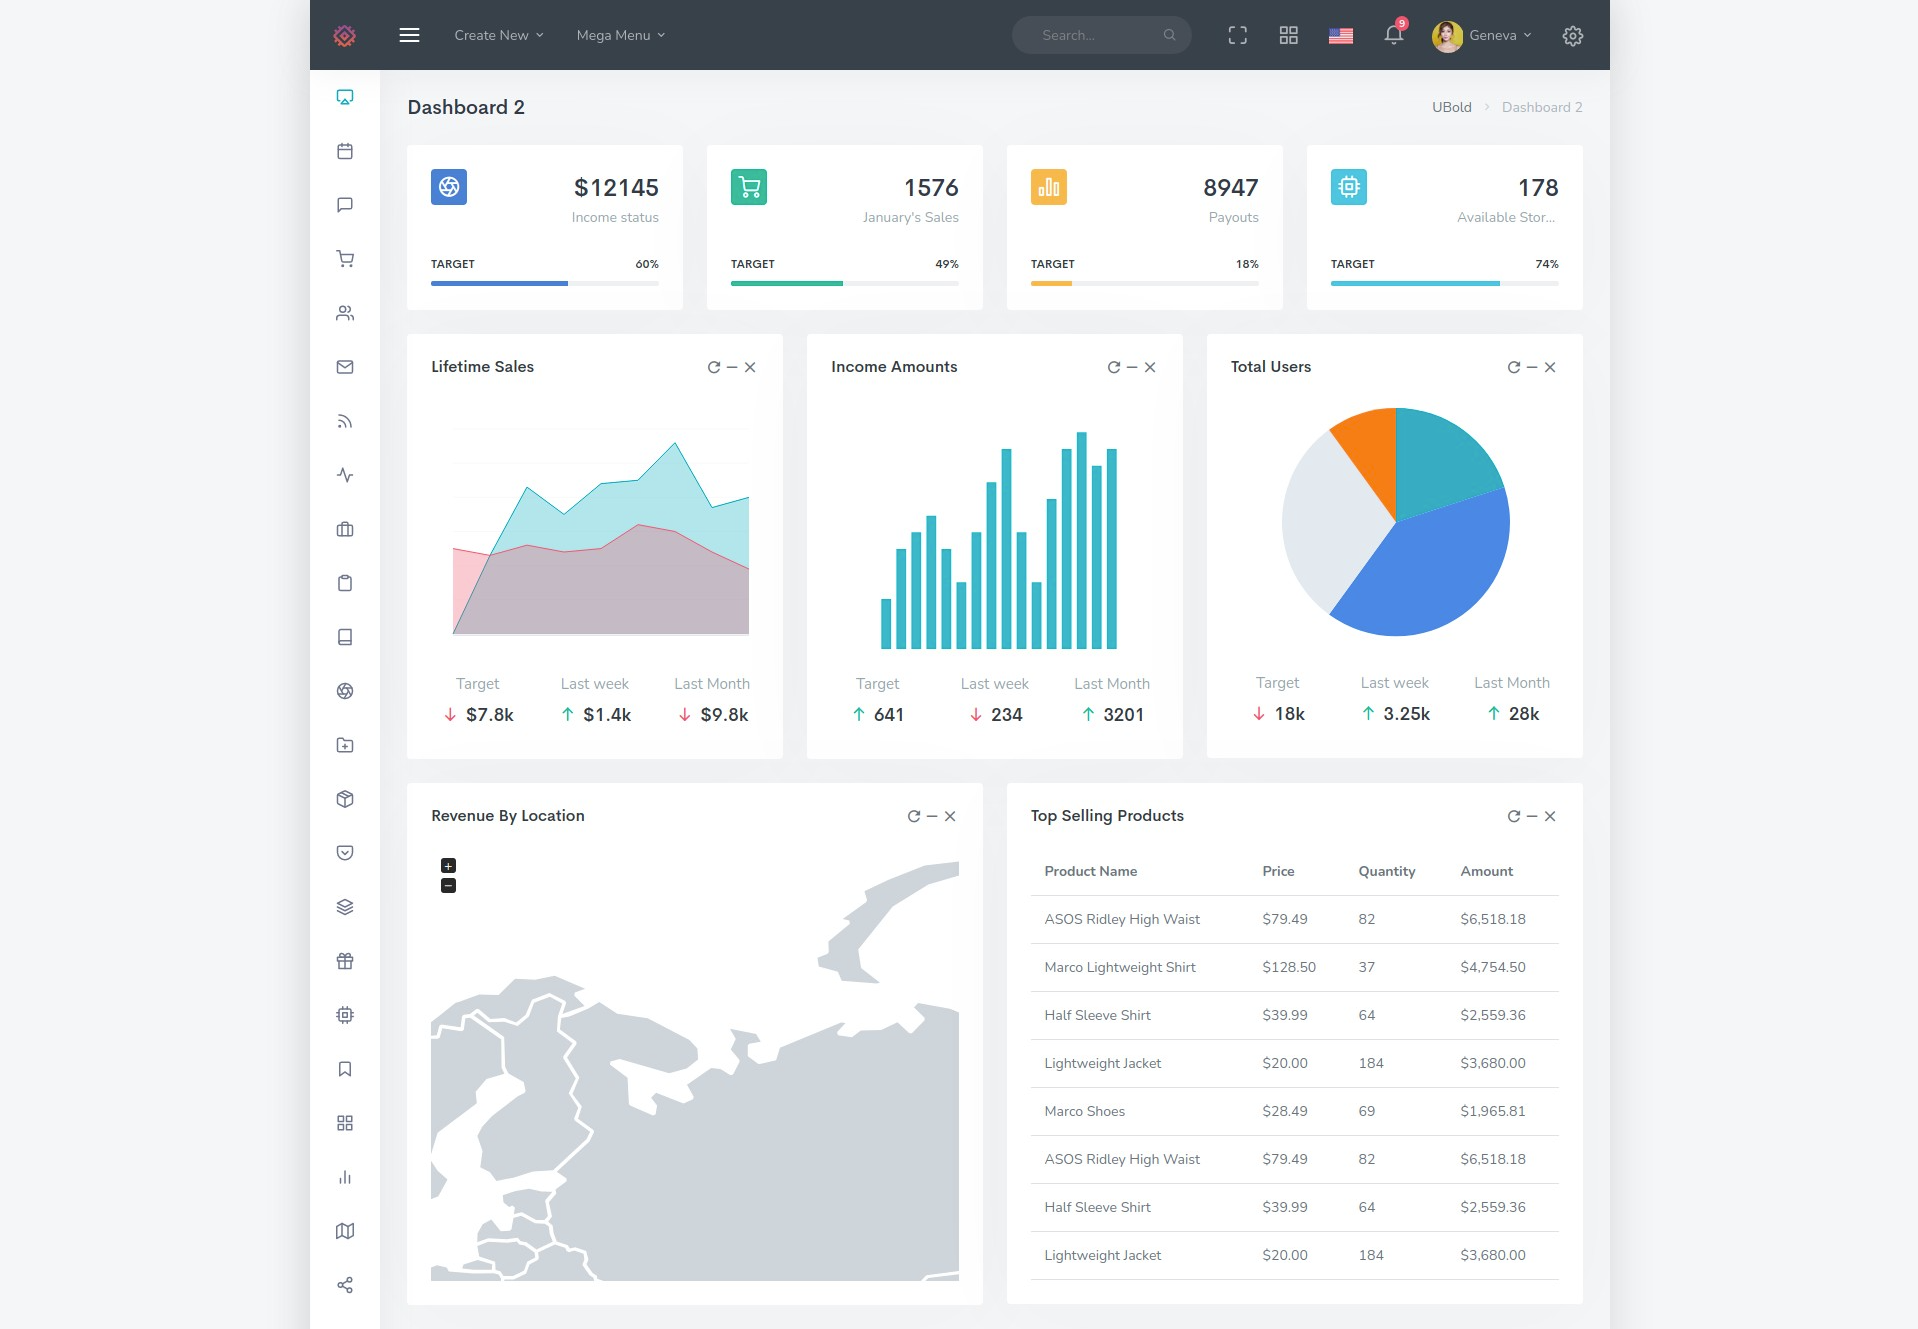Open the layers sidebar icon
The height and width of the screenshot is (1329, 1918).
click(345, 907)
